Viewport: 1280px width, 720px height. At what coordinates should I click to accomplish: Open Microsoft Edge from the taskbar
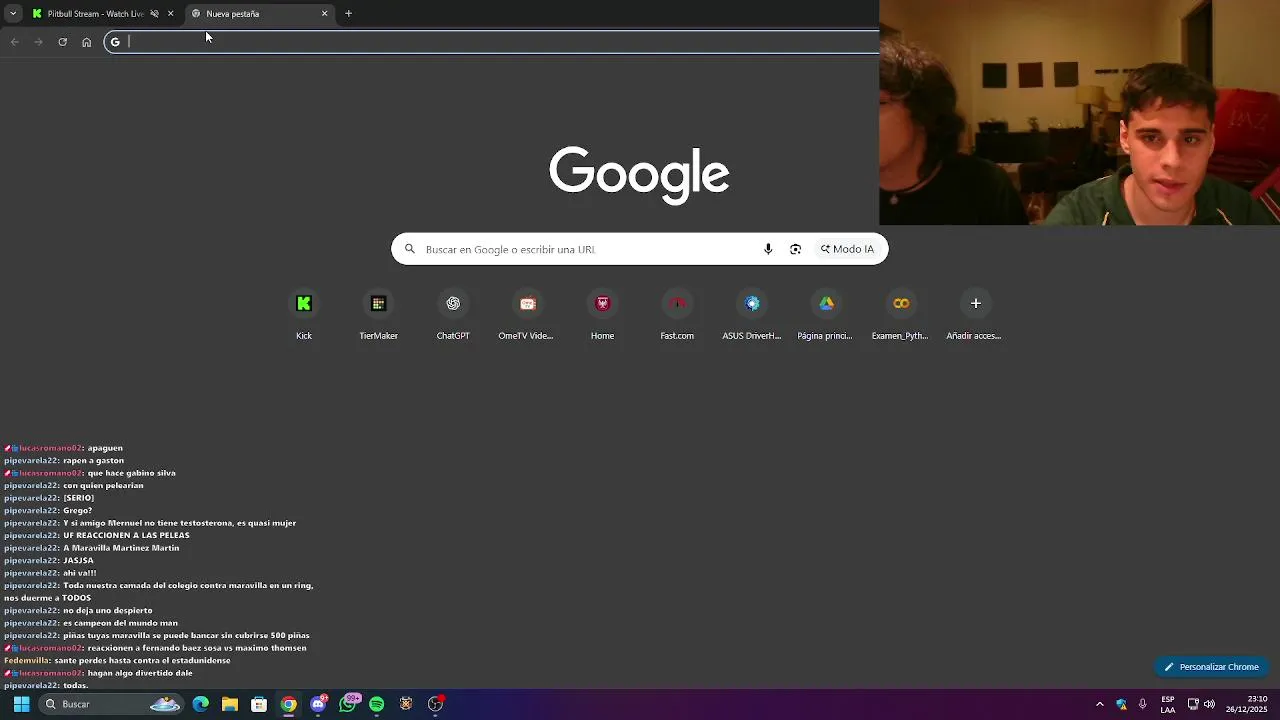(x=201, y=704)
